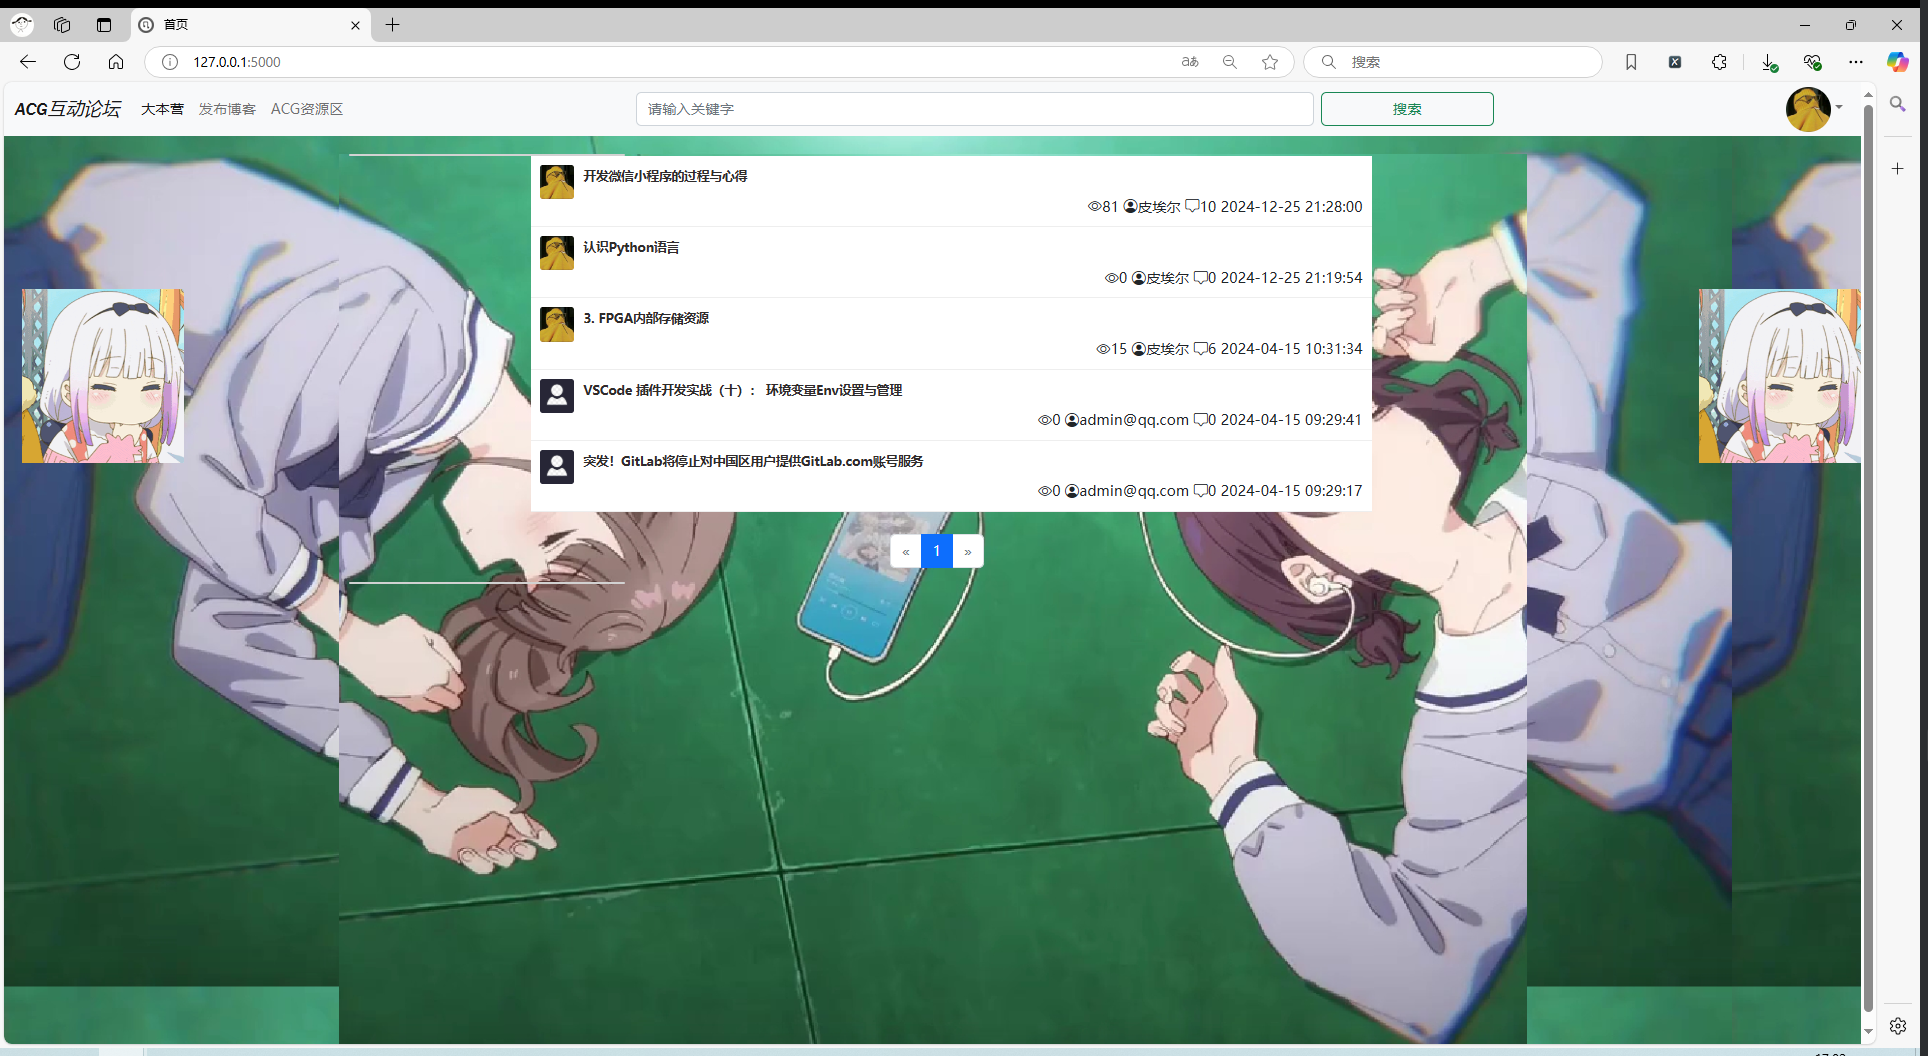Open post 认识Python语言

tap(631, 247)
